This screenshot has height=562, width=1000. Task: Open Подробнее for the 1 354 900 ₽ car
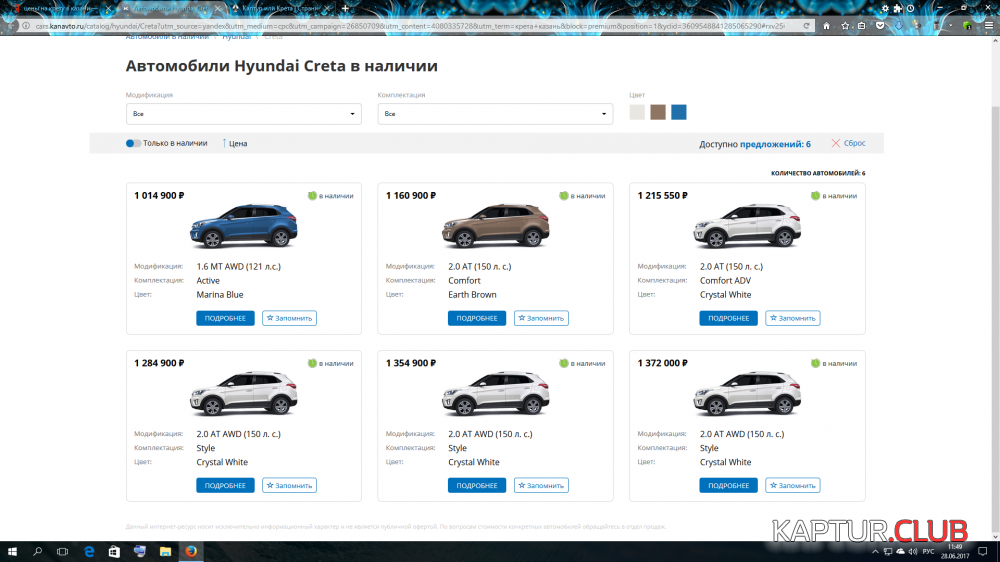476,485
